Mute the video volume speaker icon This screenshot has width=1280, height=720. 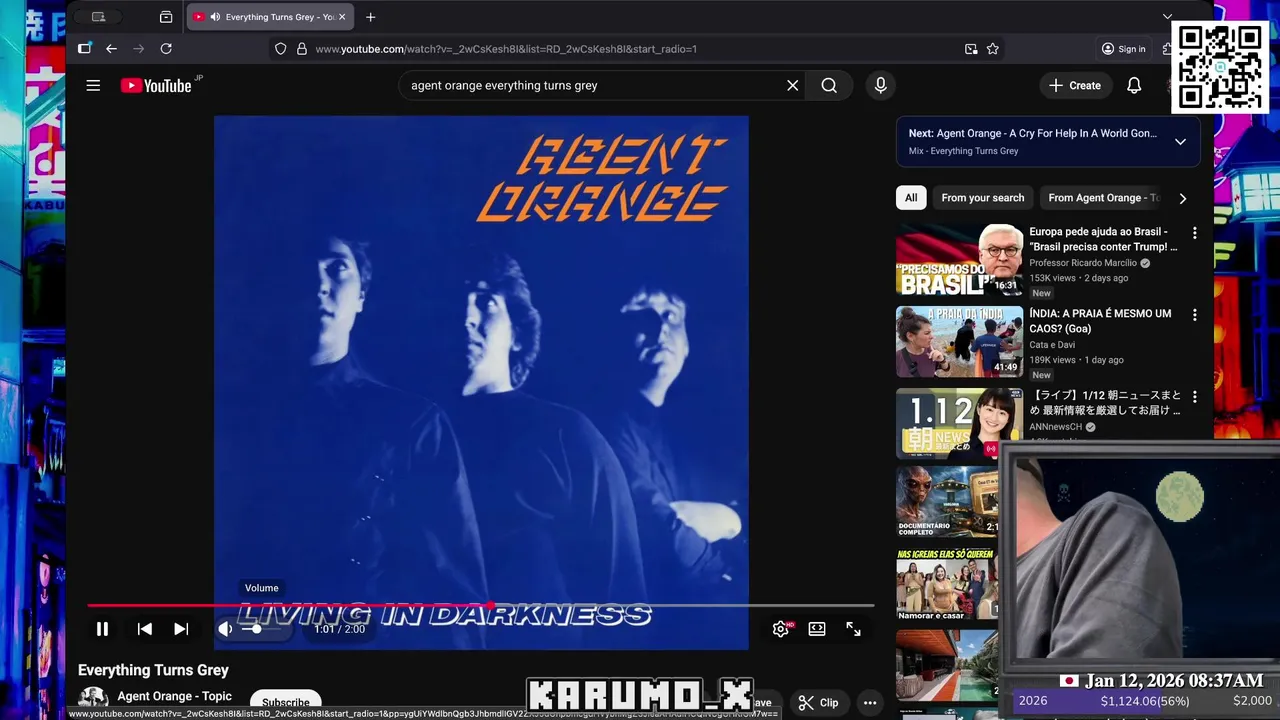point(226,629)
